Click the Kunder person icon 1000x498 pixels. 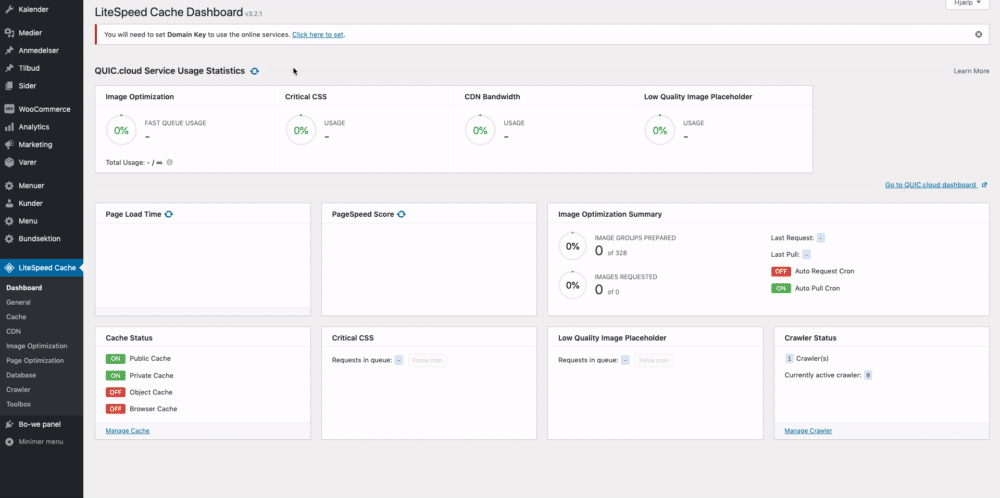[9, 203]
